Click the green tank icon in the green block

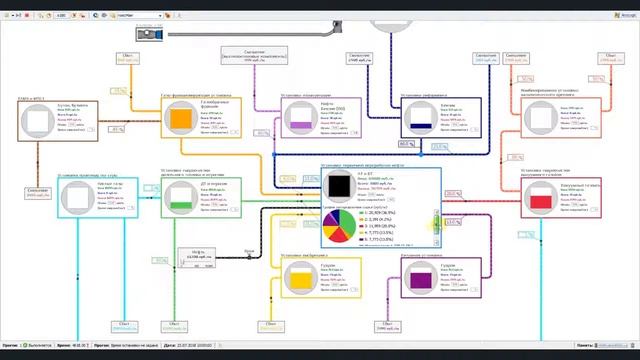pos(181,198)
